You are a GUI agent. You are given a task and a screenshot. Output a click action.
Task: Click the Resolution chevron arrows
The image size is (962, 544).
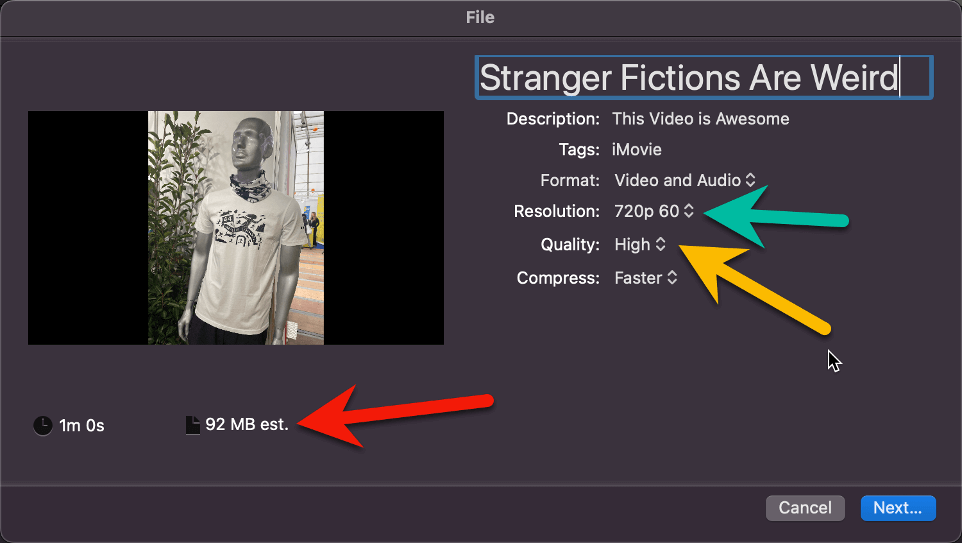(x=689, y=211)
